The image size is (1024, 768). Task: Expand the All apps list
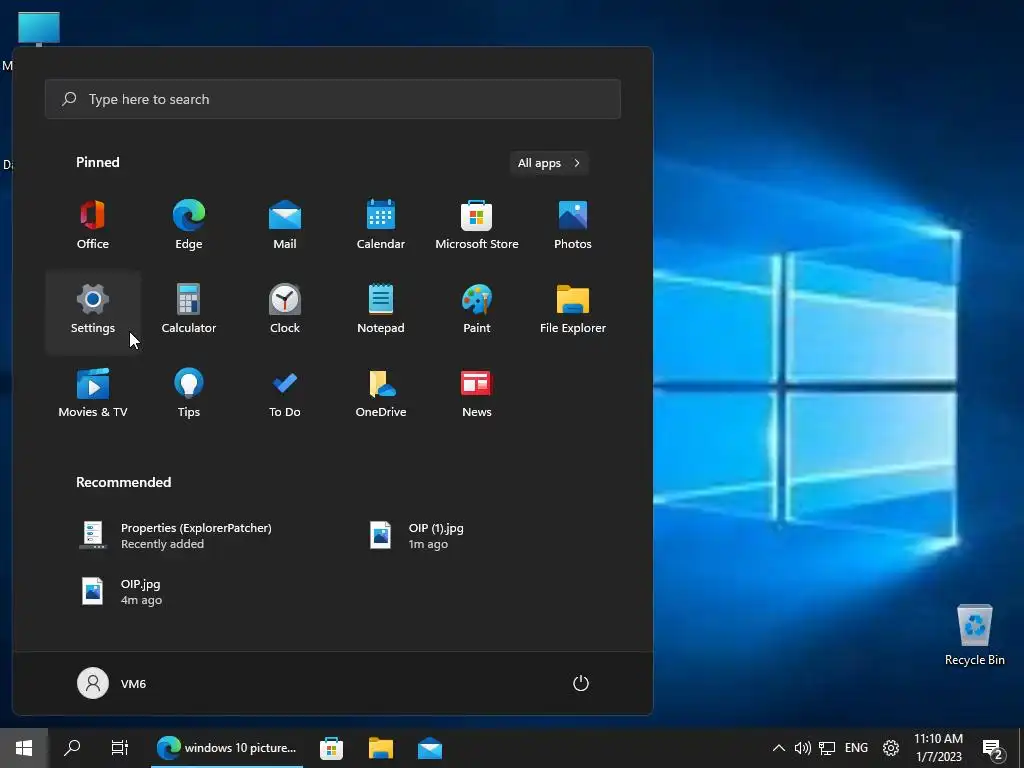(549, 163)
